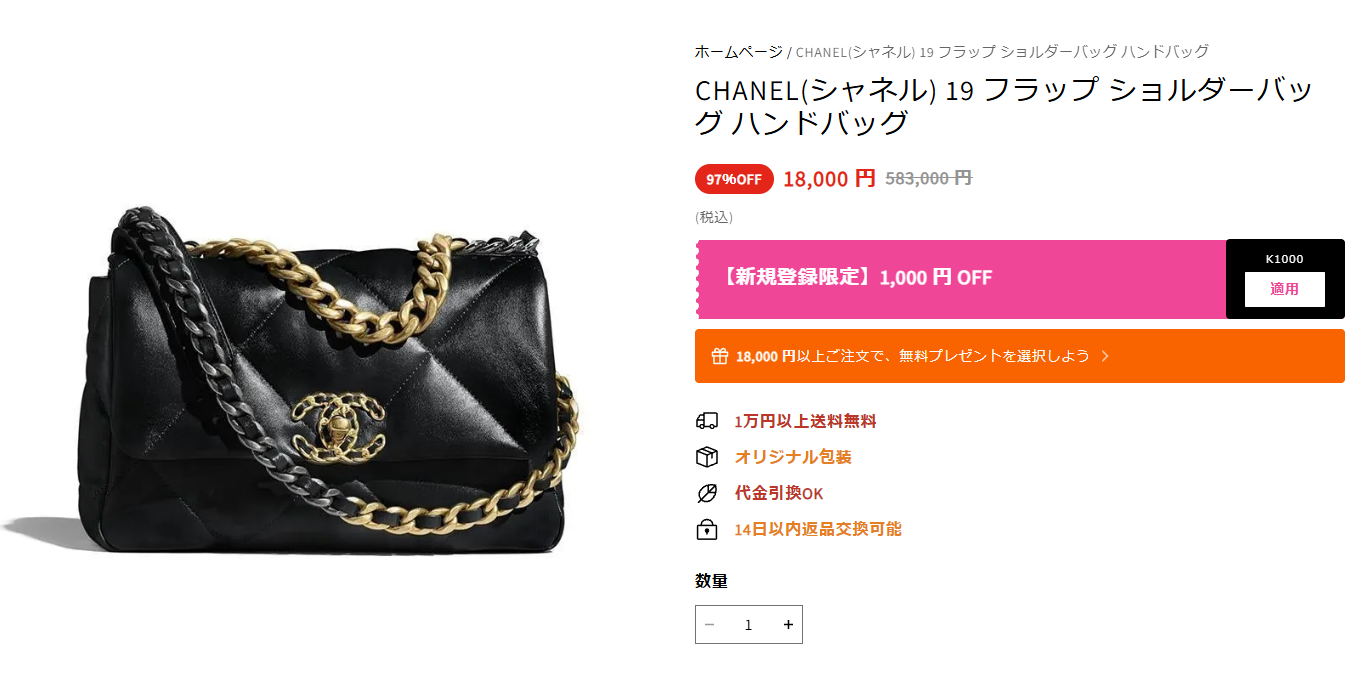The height and width of the screenshot is (683, 1372).
Task: Select the orange free present banner
Action: pyautogui.click(x=1020, y=356)
